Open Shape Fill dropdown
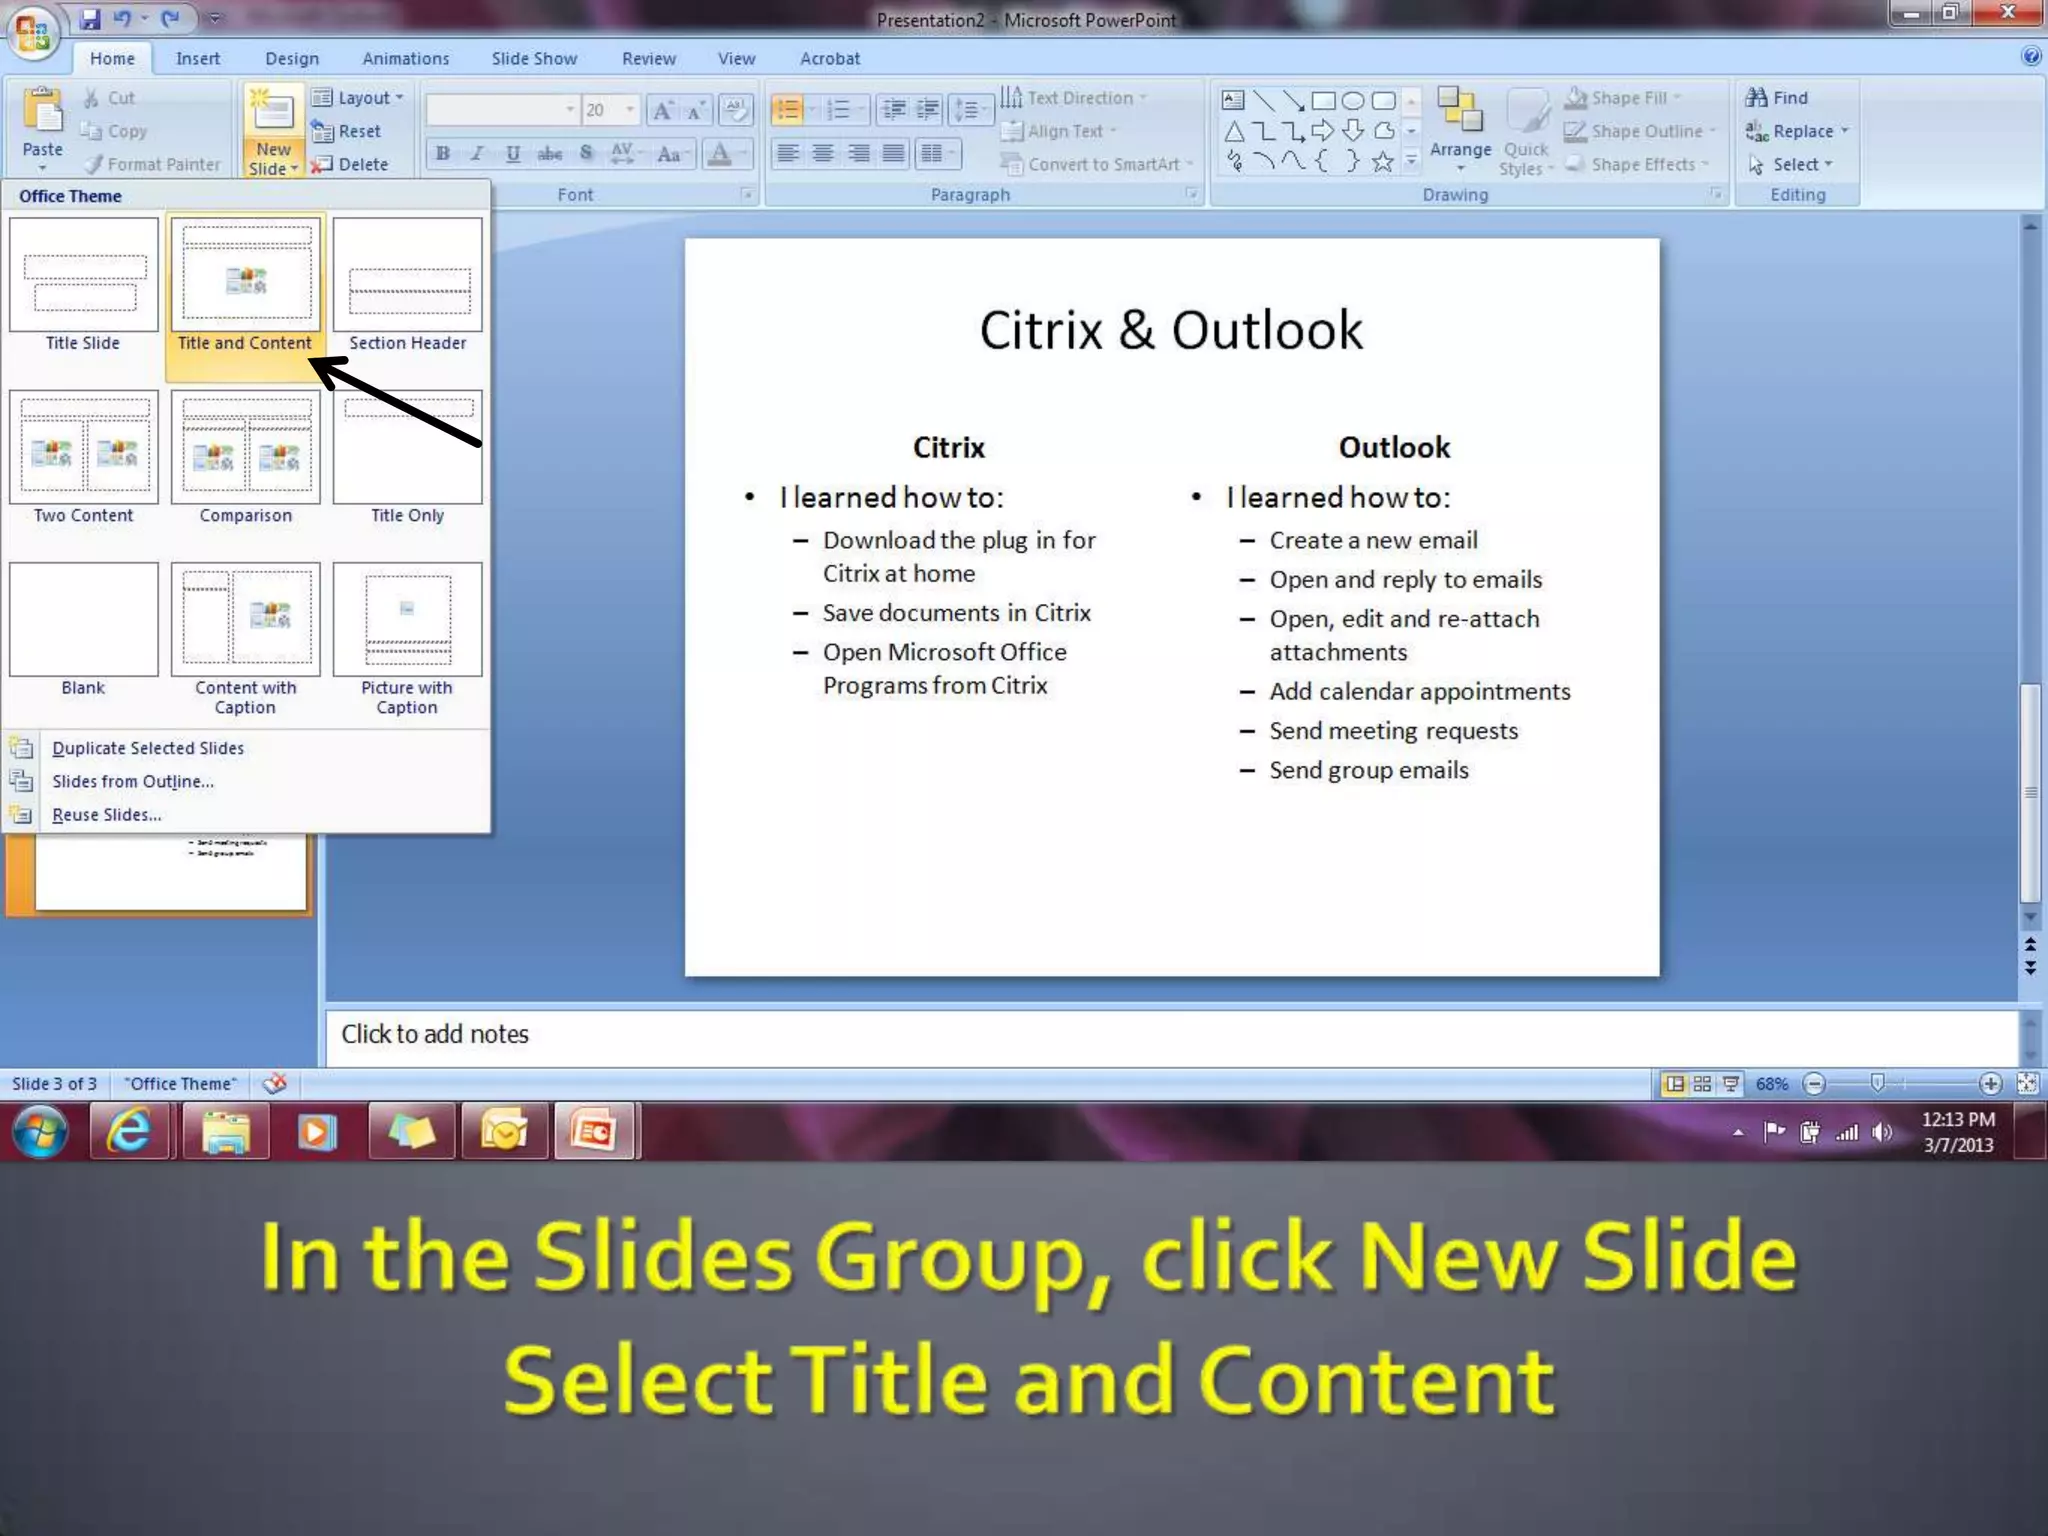2048x1536 pixels. click(1624, 98)
